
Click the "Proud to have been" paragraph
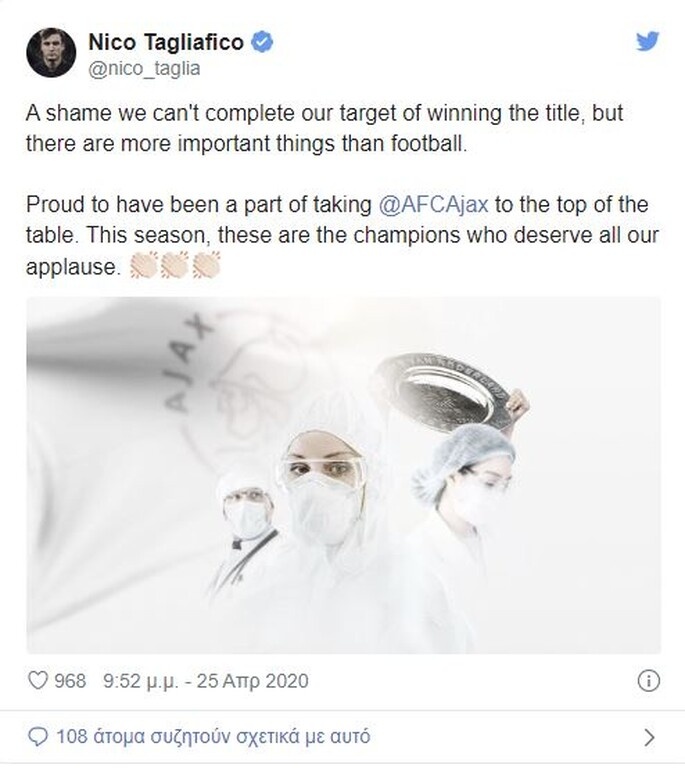pos(338,237)
